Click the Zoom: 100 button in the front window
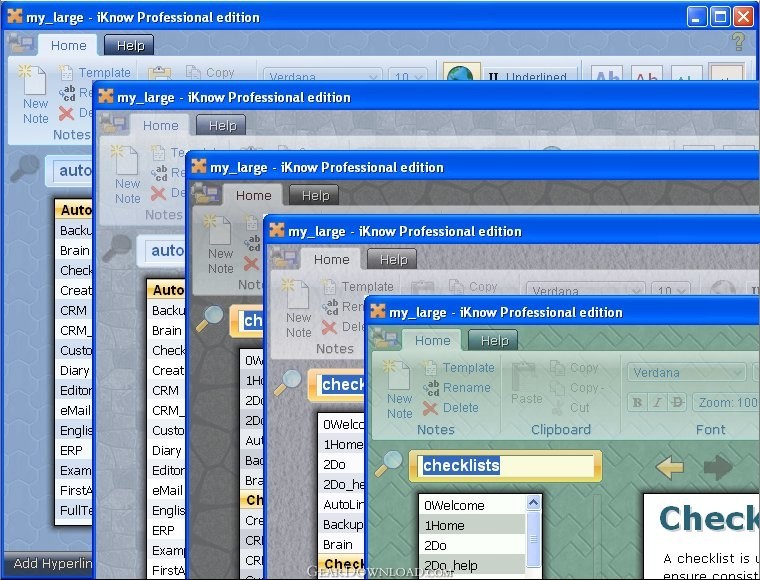The width and height of the screenshot is (760, 580). (726, 403)
